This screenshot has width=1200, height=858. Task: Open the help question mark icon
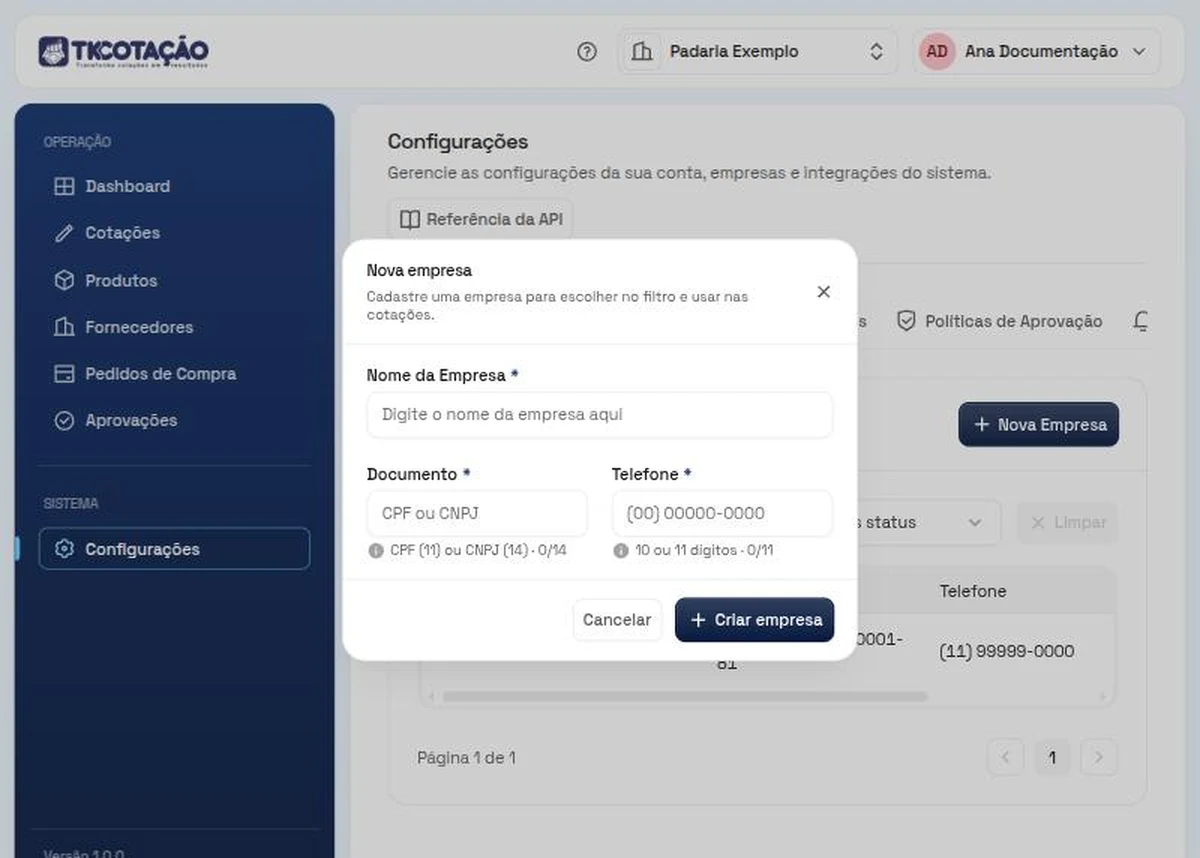coord(587,52)
